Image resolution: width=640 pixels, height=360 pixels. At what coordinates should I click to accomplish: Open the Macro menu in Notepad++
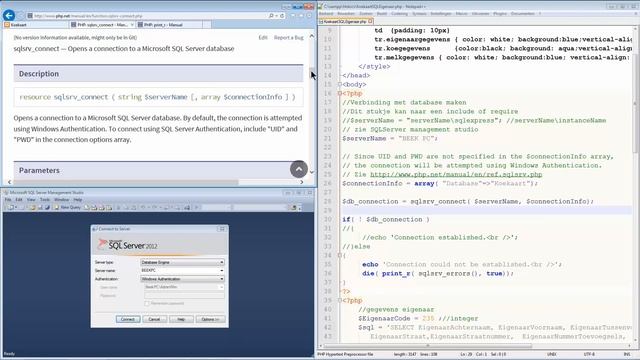(x=461, y=13)
